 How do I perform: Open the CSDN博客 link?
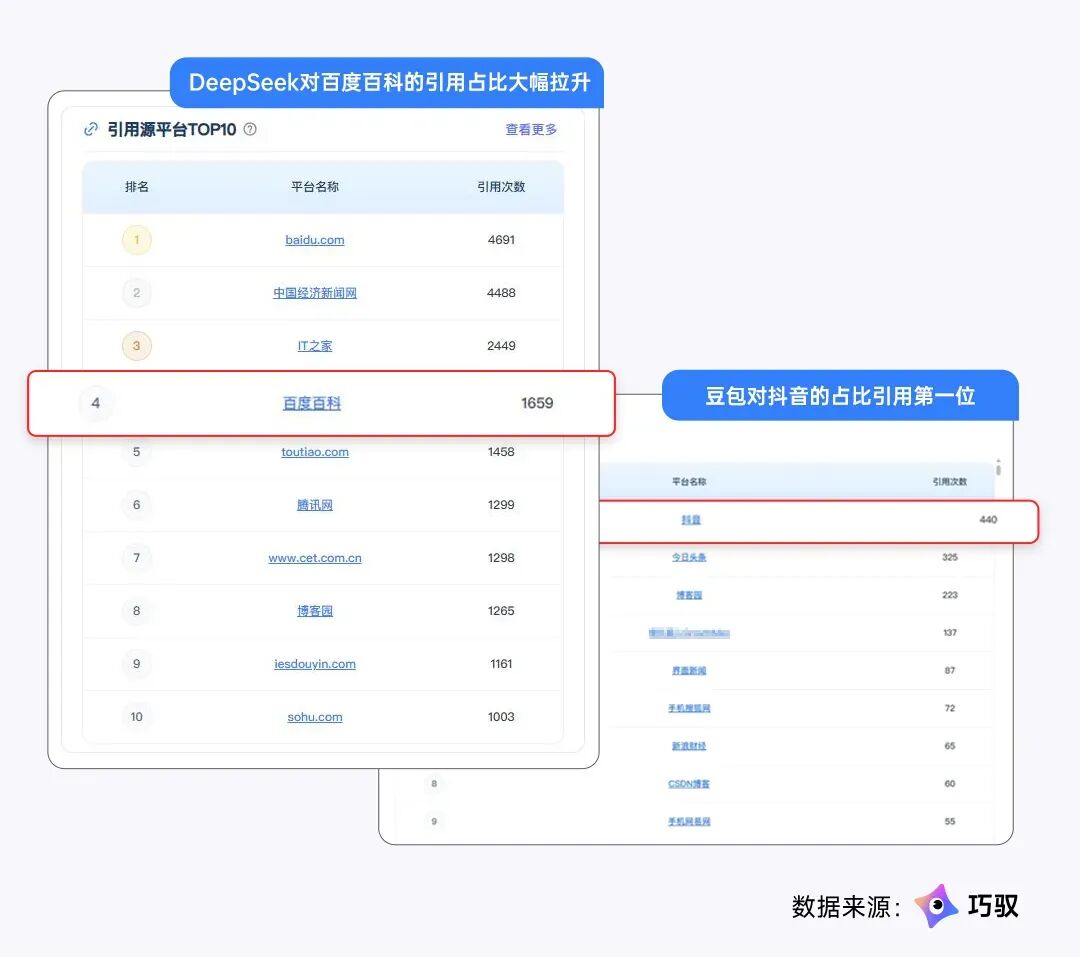[689, 784]
